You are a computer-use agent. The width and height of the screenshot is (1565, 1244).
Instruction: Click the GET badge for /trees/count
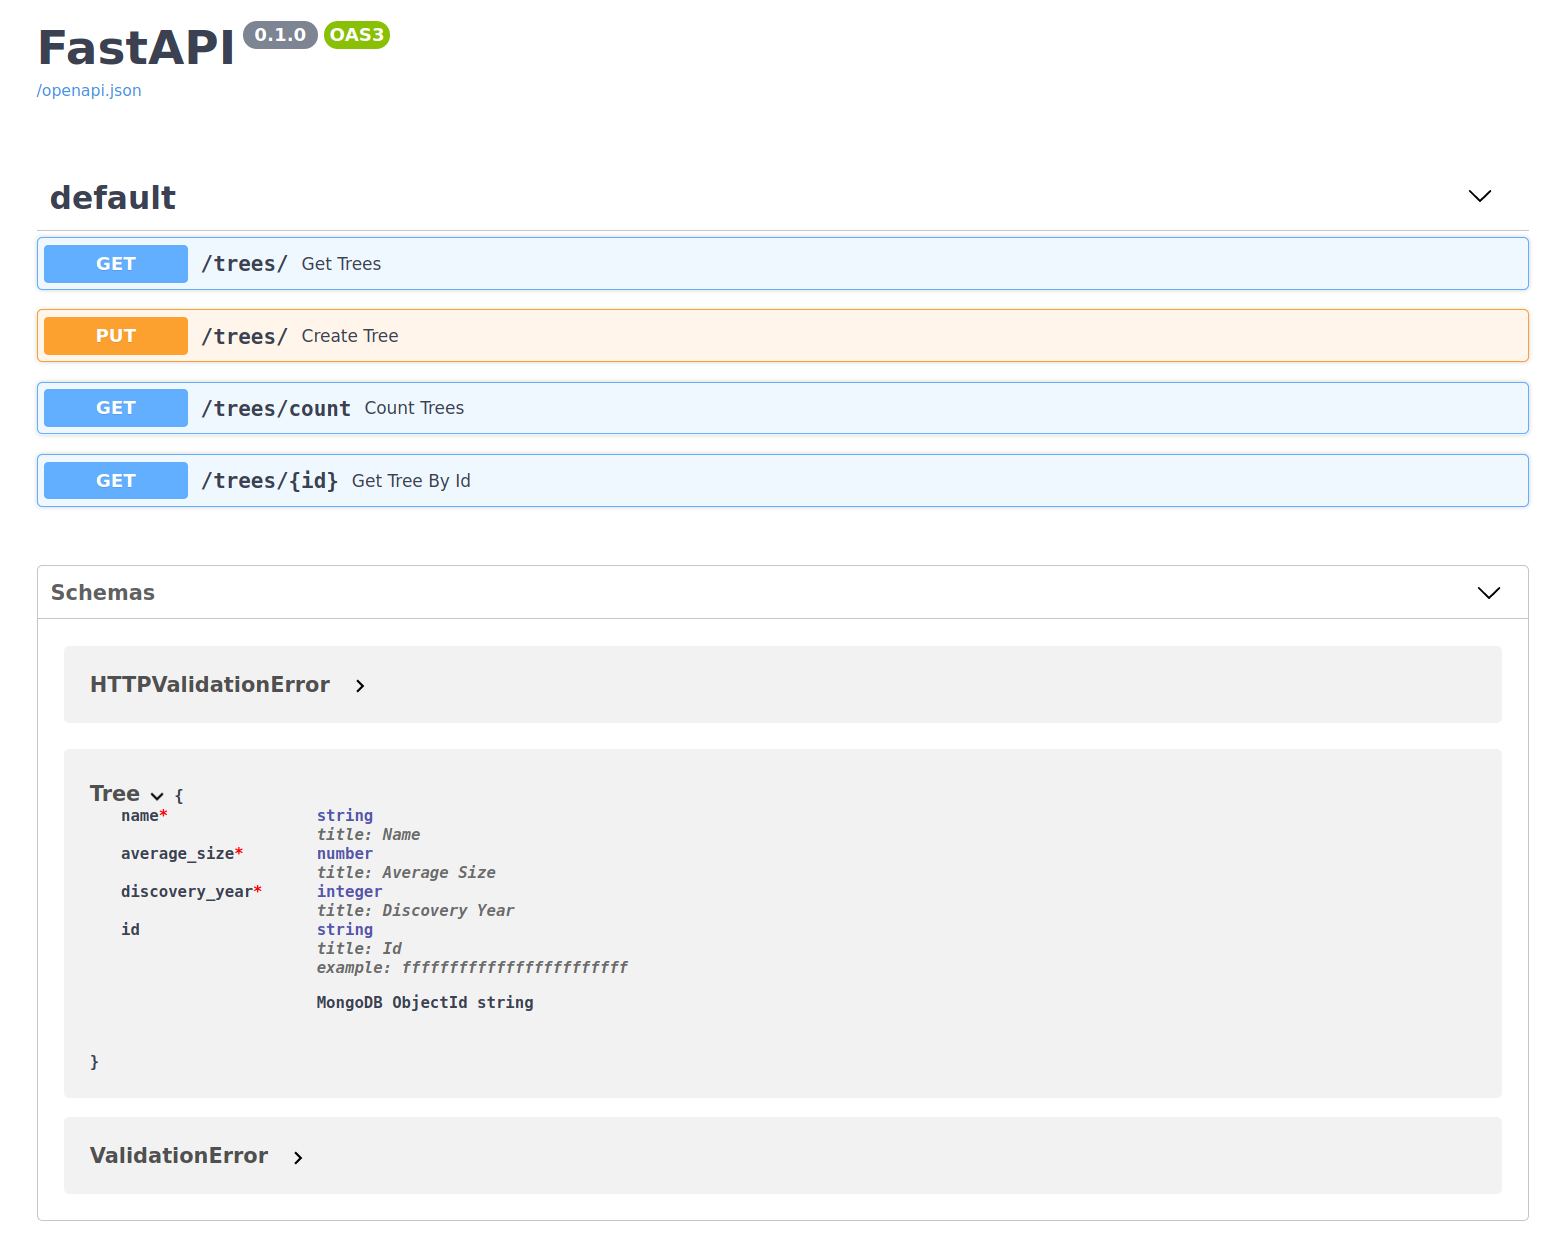point(116,408)
